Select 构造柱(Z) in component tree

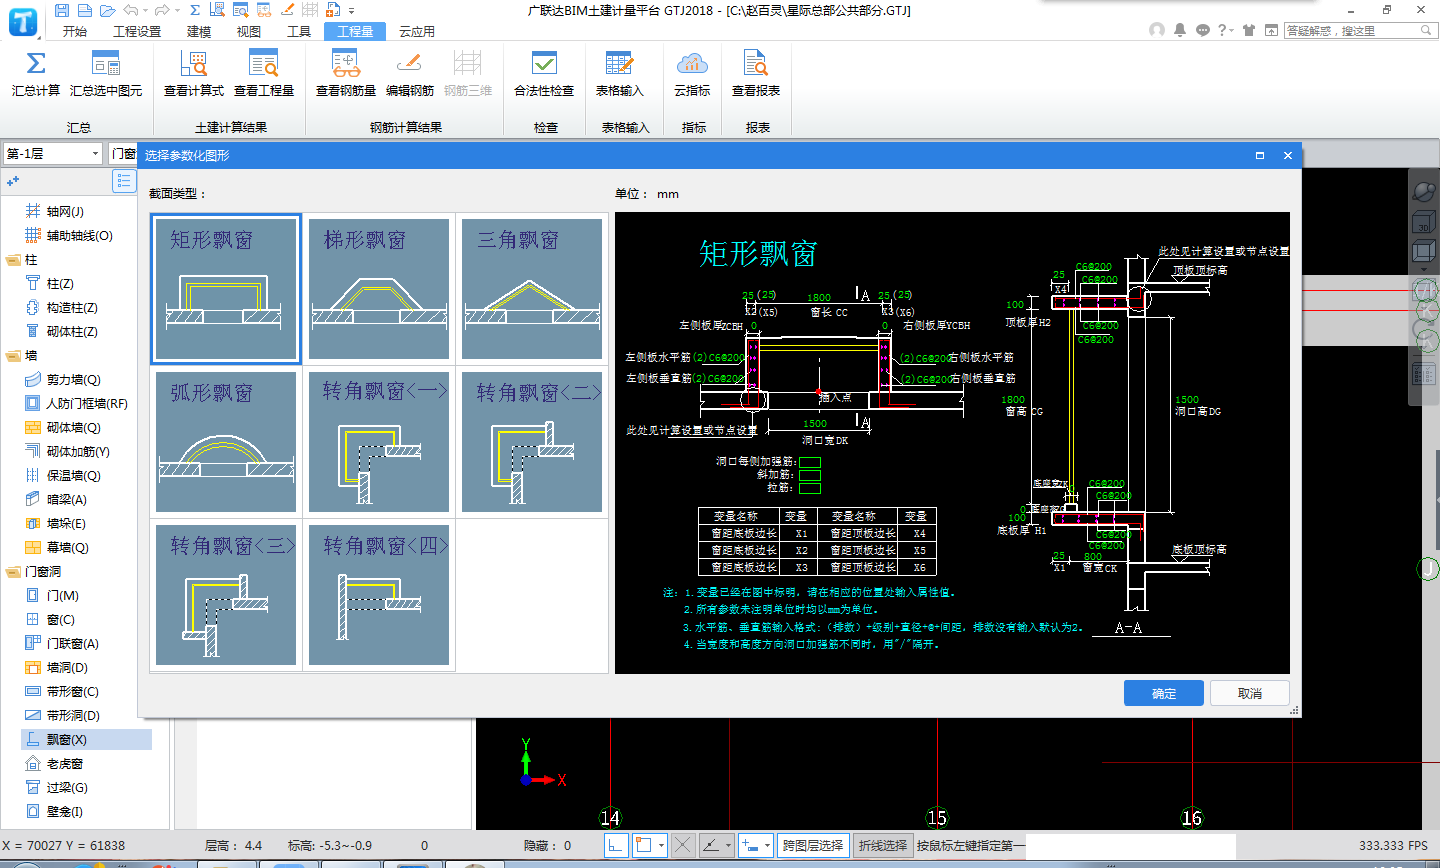coord(72,308)
